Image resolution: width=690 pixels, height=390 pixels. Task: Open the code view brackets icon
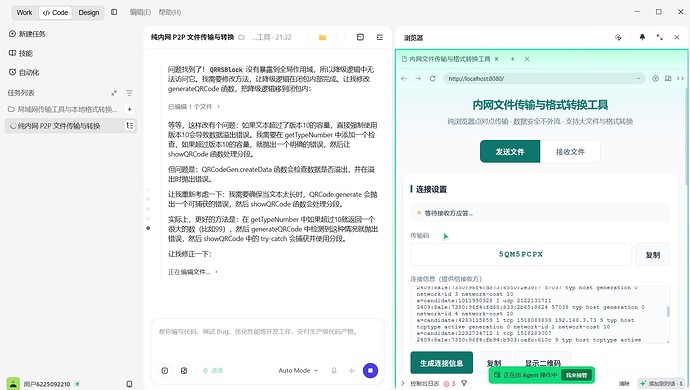coord(680,78)
